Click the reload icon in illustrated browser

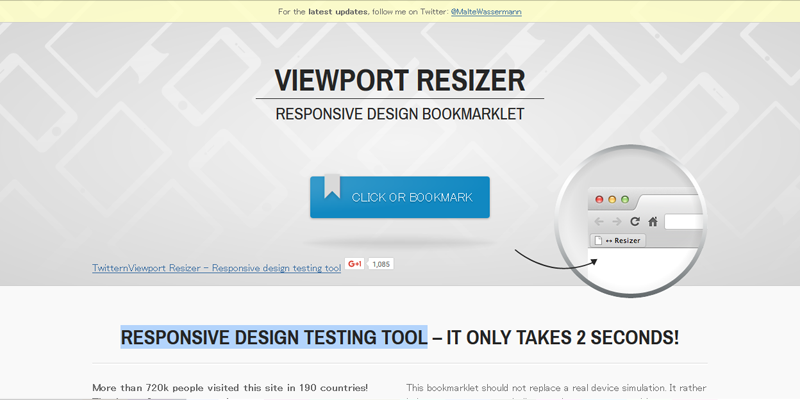click(635, 221)
